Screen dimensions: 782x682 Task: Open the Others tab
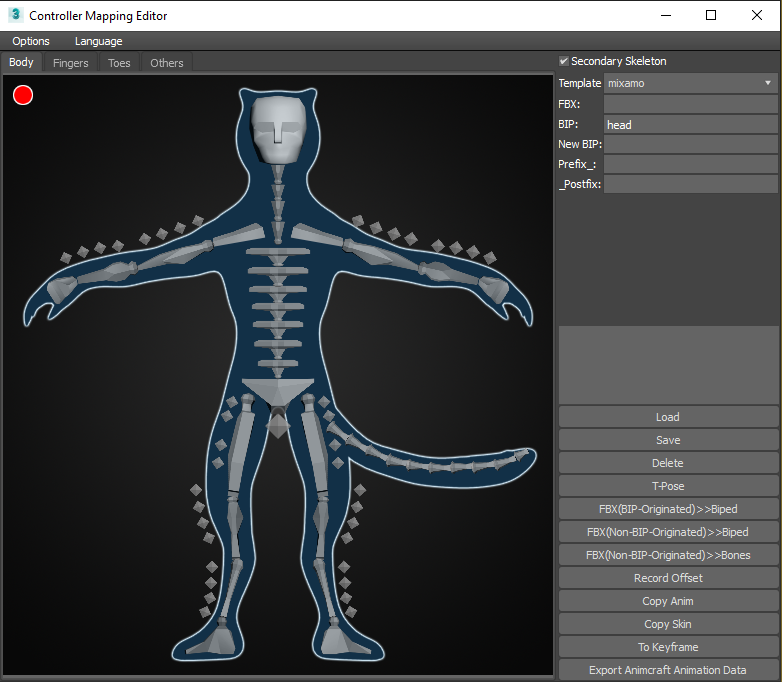(x=166, y=63)
